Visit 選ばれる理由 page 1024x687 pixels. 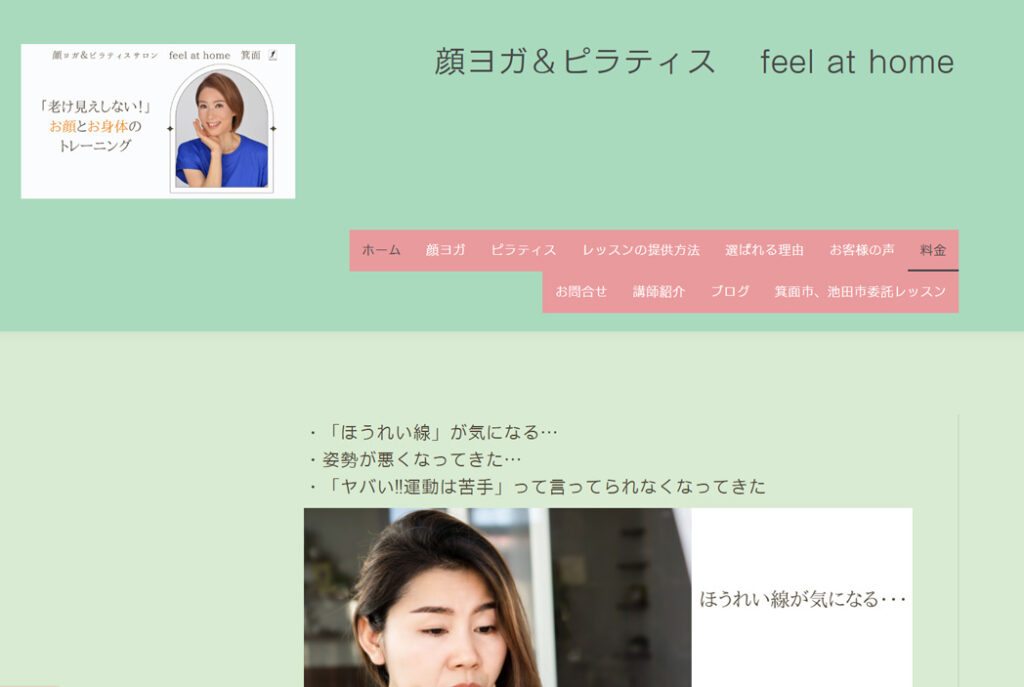[x=764, y=250]
